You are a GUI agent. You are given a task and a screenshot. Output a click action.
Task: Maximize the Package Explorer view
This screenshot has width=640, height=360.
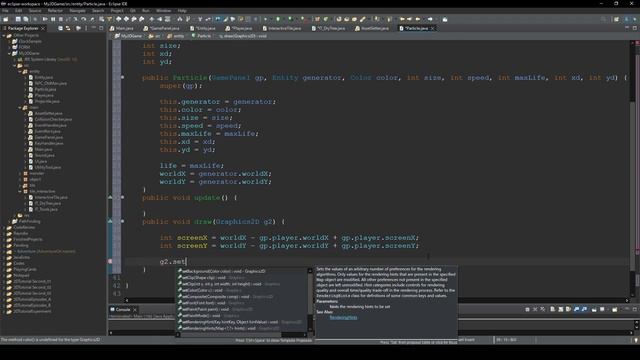click(101, 28)
